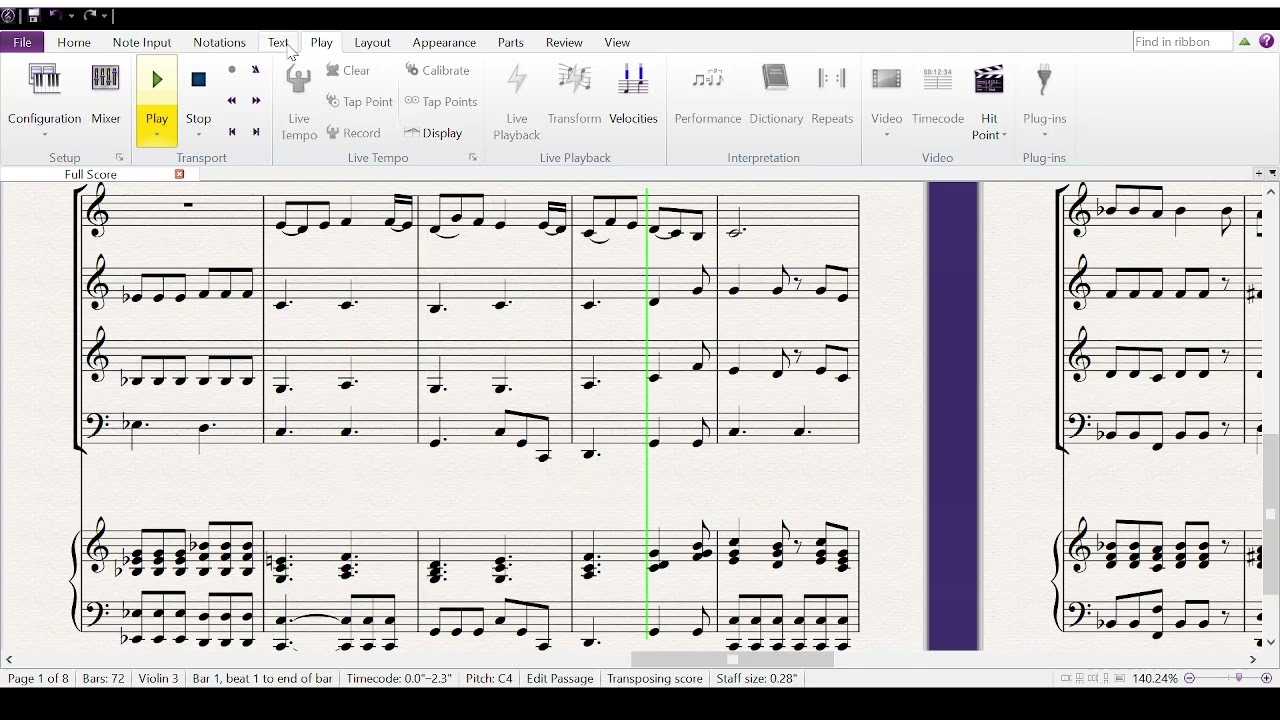Open the Live Tempo group dialog launcher
1280x720 pixels.
(x=473, y=158)
